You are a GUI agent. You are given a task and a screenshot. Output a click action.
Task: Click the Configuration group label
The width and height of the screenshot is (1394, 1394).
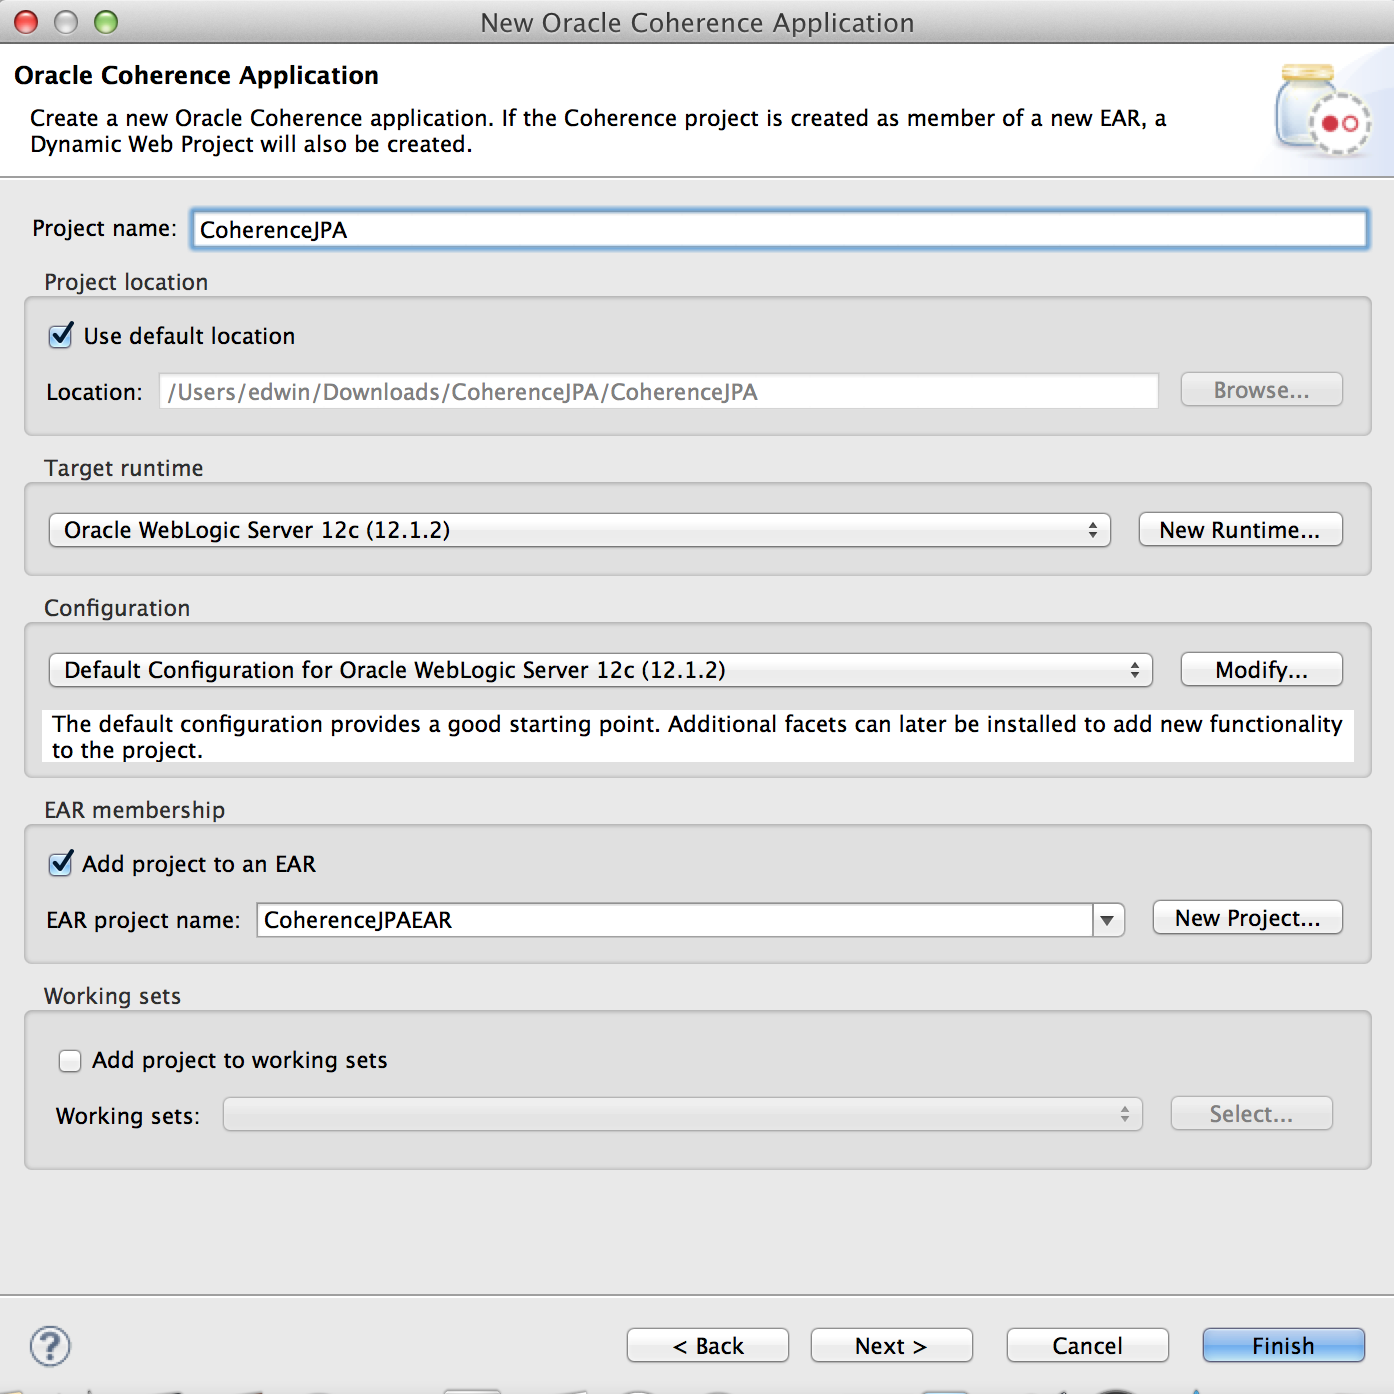[x=117, y=608]
